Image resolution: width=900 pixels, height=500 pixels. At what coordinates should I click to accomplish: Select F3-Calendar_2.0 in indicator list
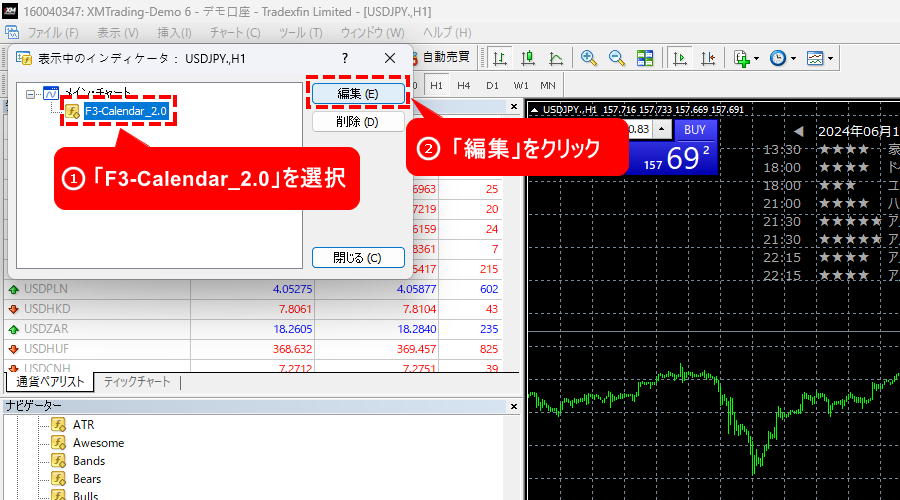click(125, 111)
